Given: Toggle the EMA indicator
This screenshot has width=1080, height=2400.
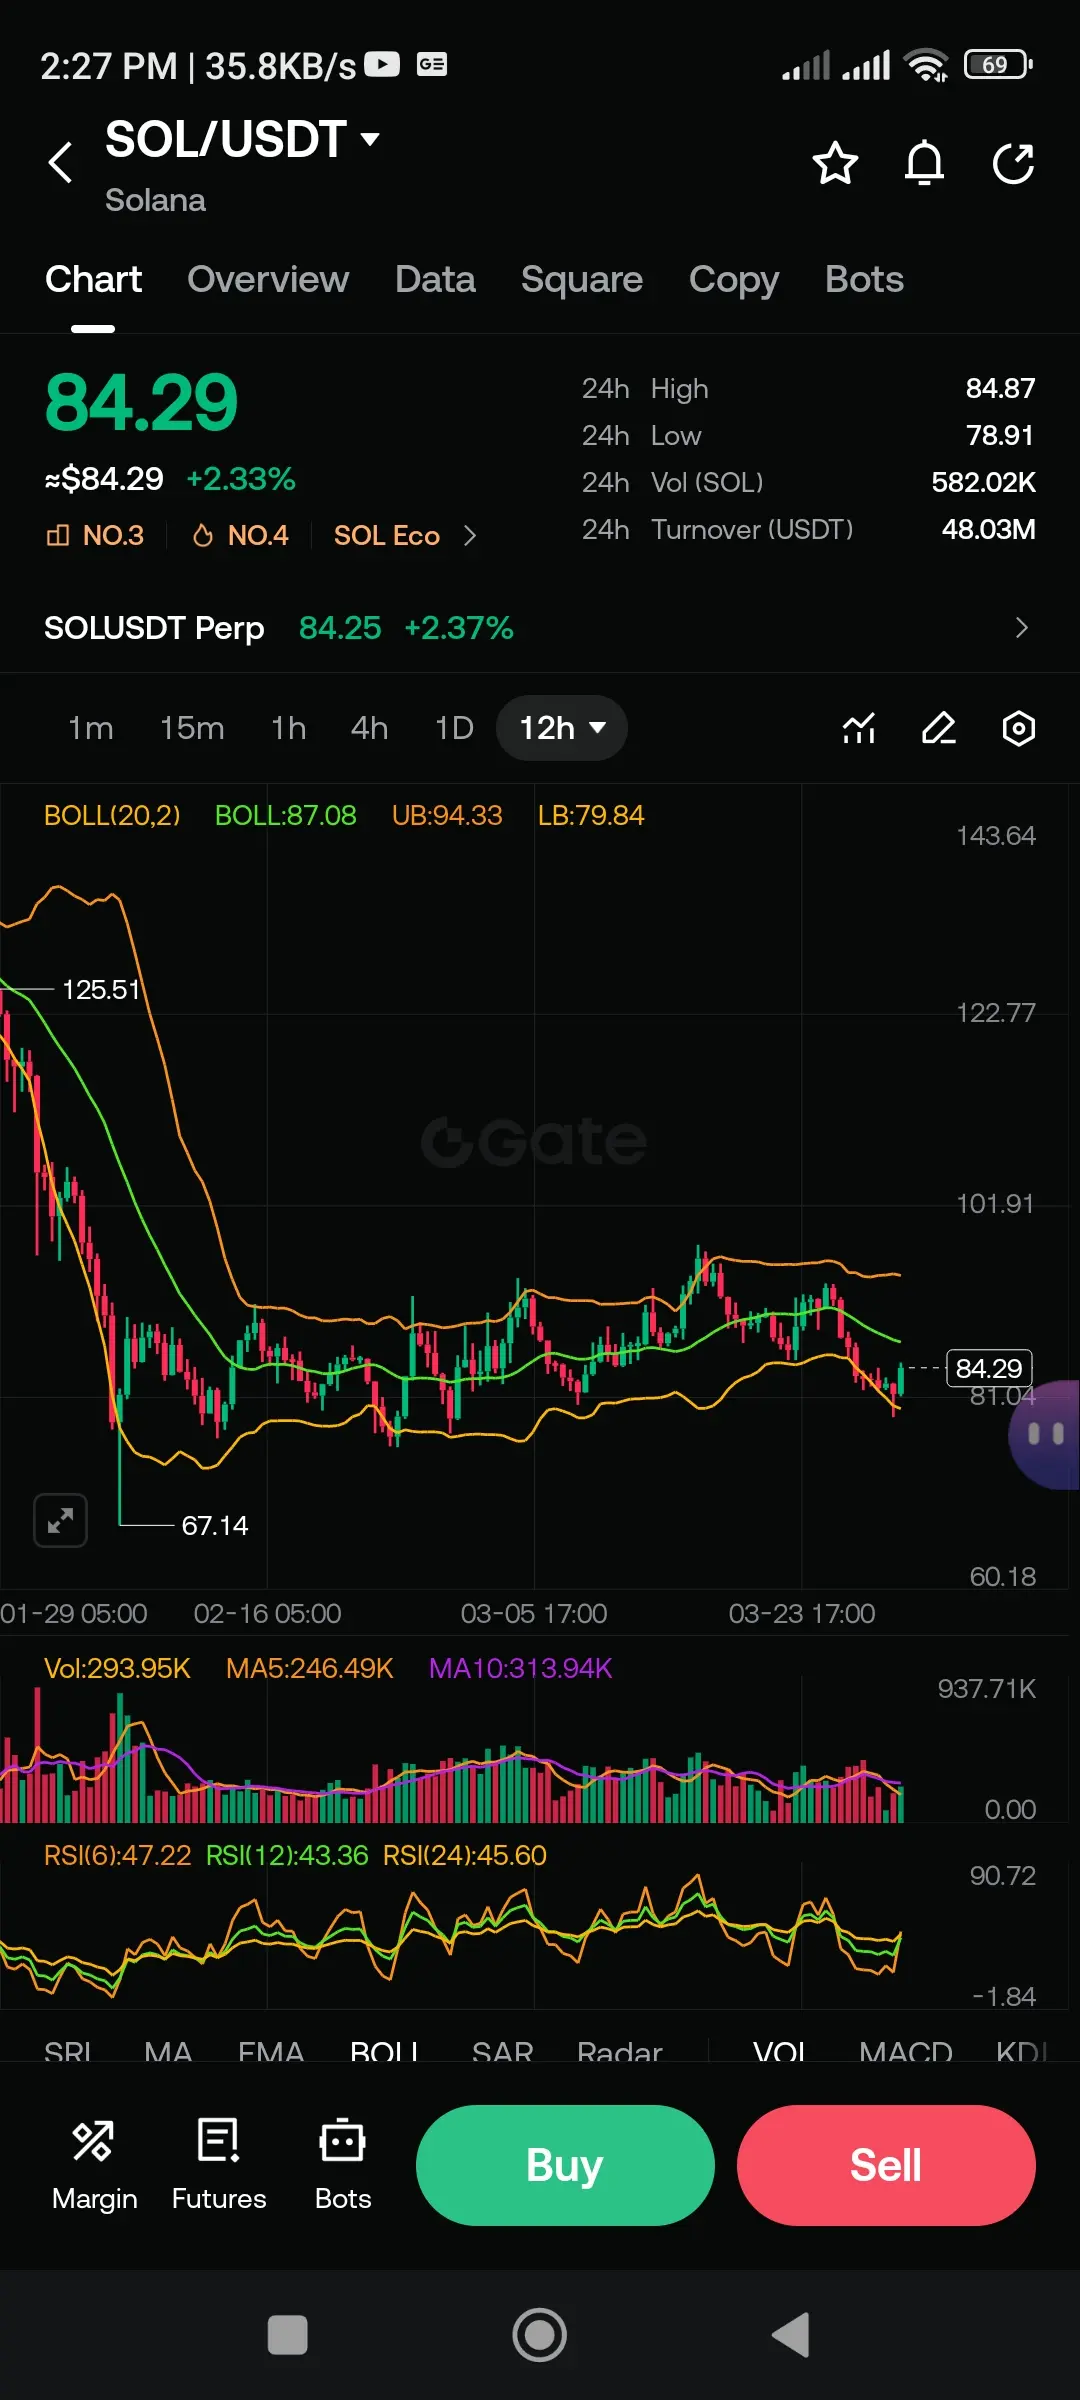Looking at the screenshot, I should point(271,2052).
